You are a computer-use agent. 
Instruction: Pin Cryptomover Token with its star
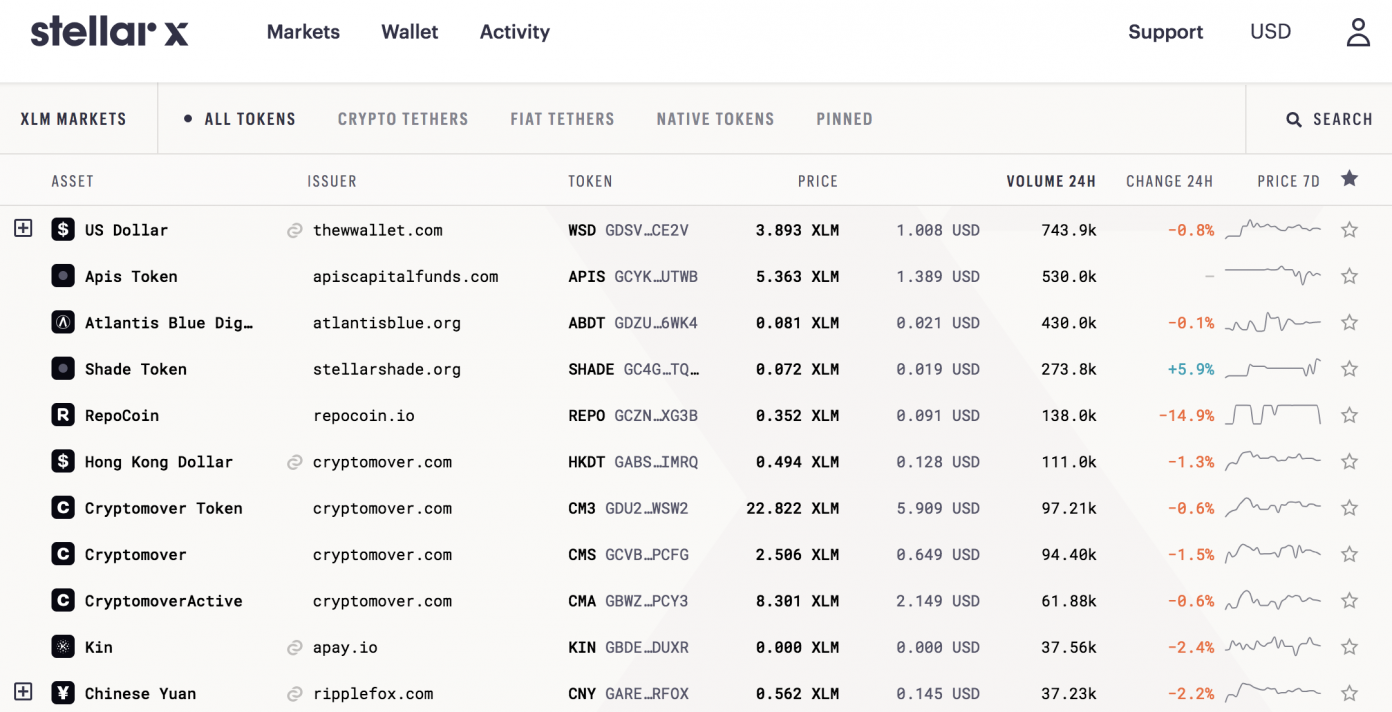(x=1349, y=508)
